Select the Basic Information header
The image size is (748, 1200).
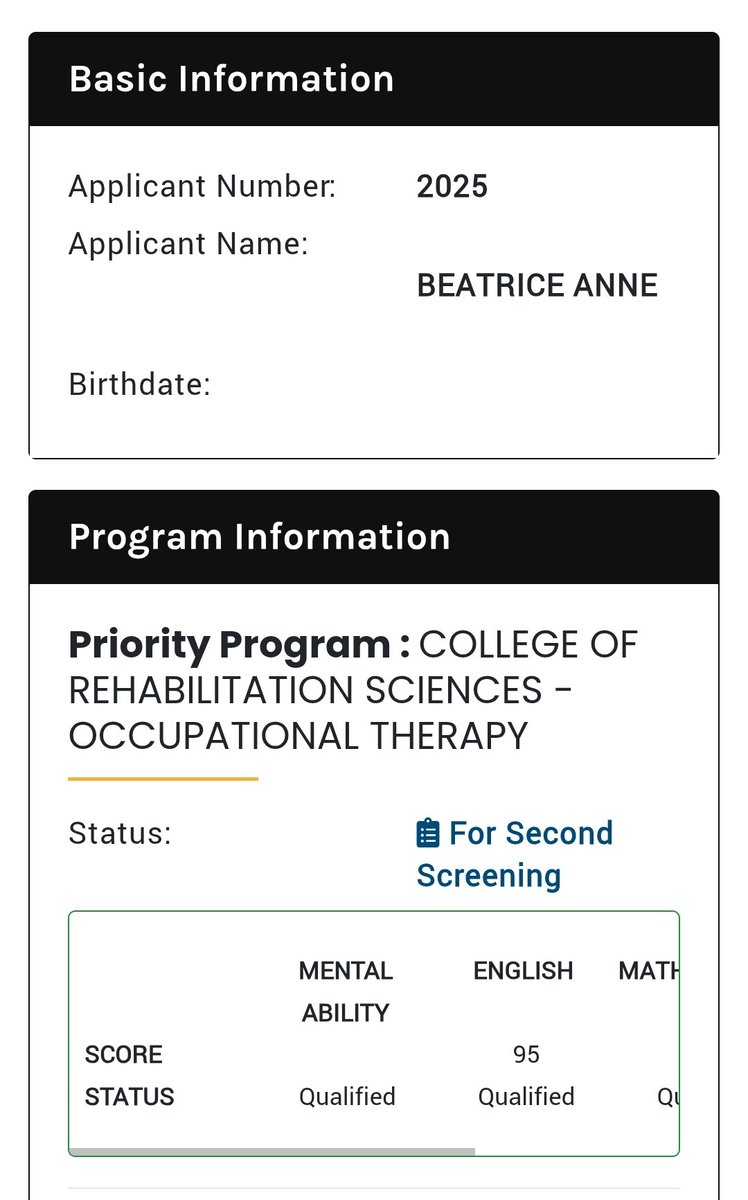(374, 79)
